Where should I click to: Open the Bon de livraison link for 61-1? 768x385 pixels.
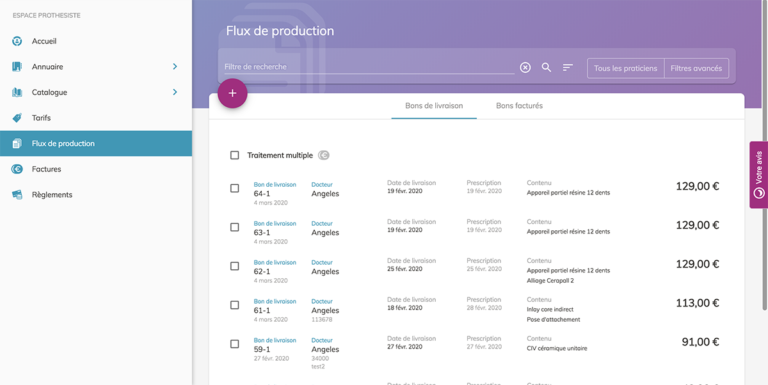275,301
